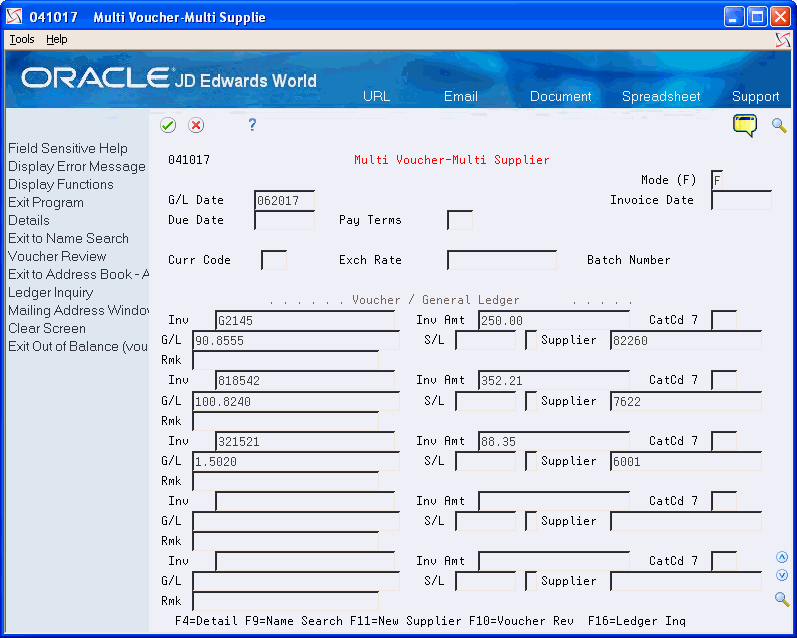
Task: Click the scroll down arrow icon
Action: click(x=782, y=575)
